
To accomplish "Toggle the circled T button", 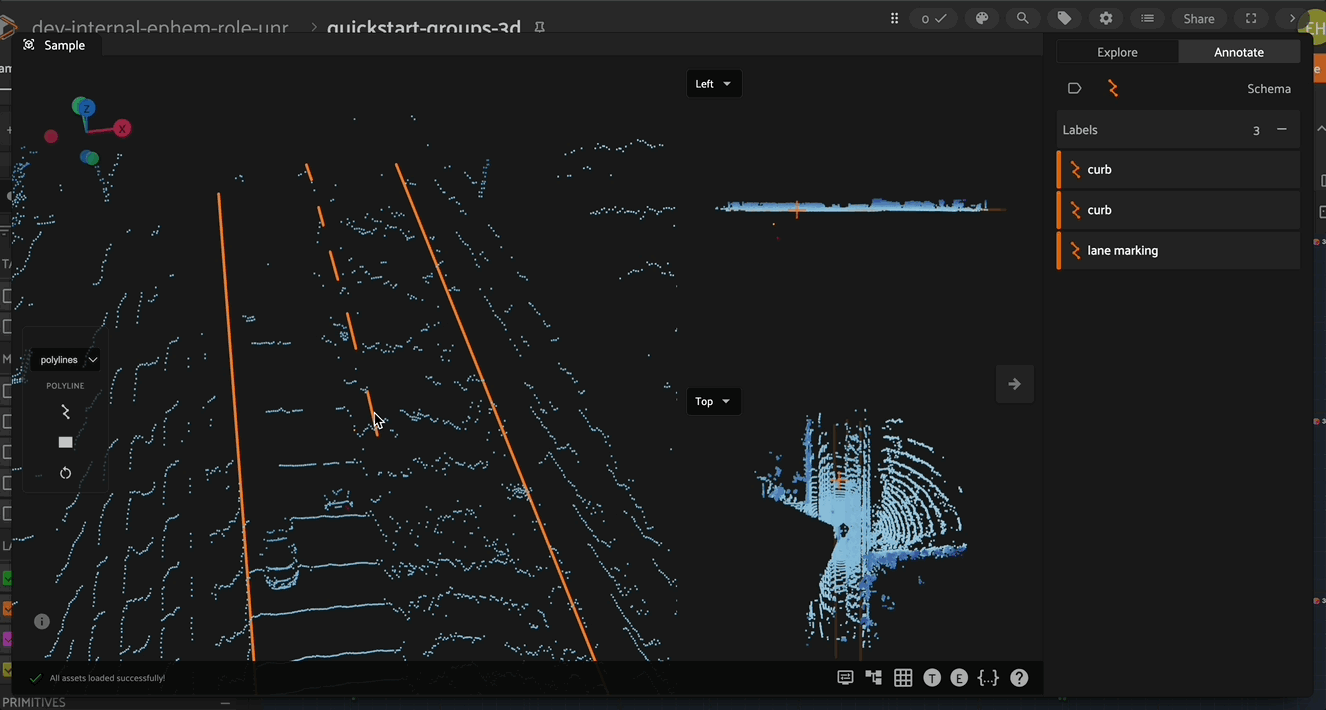I will (932, 678).
